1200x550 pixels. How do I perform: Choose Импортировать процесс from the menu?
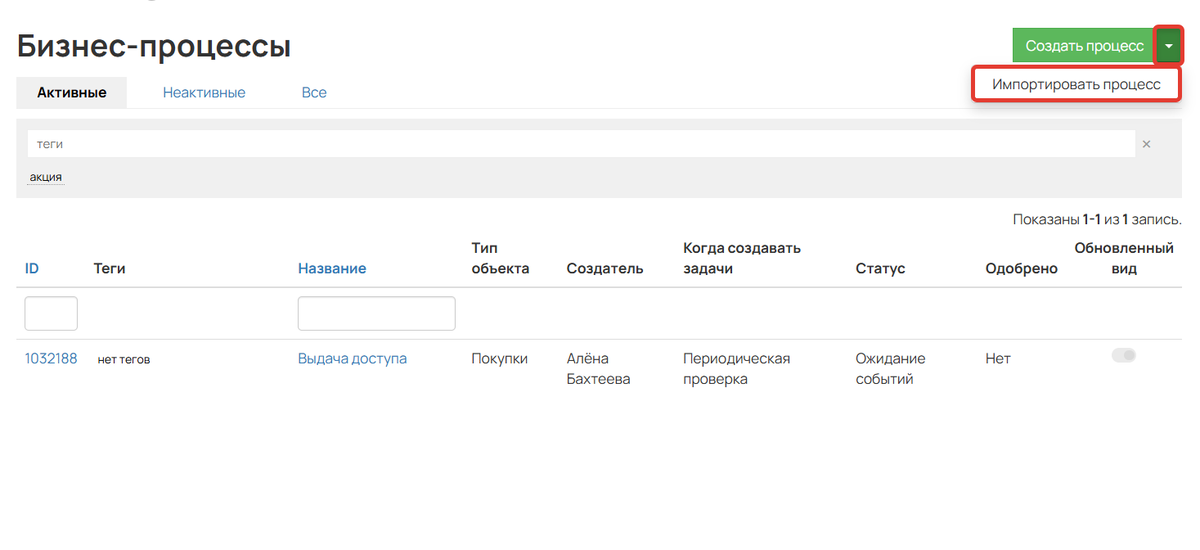tap(1076, 84)
